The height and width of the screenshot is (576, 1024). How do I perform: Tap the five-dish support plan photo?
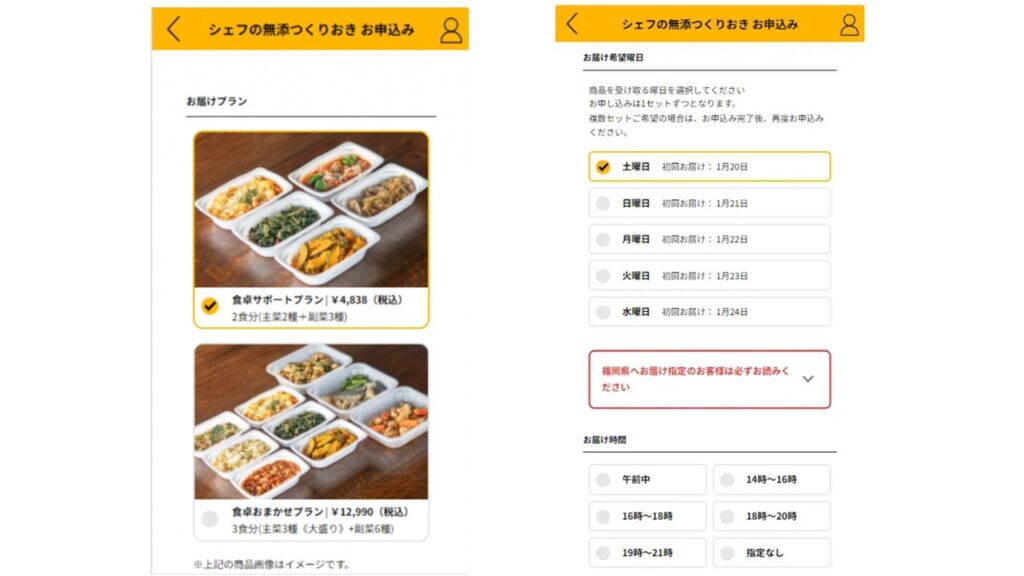click(311, 210)
